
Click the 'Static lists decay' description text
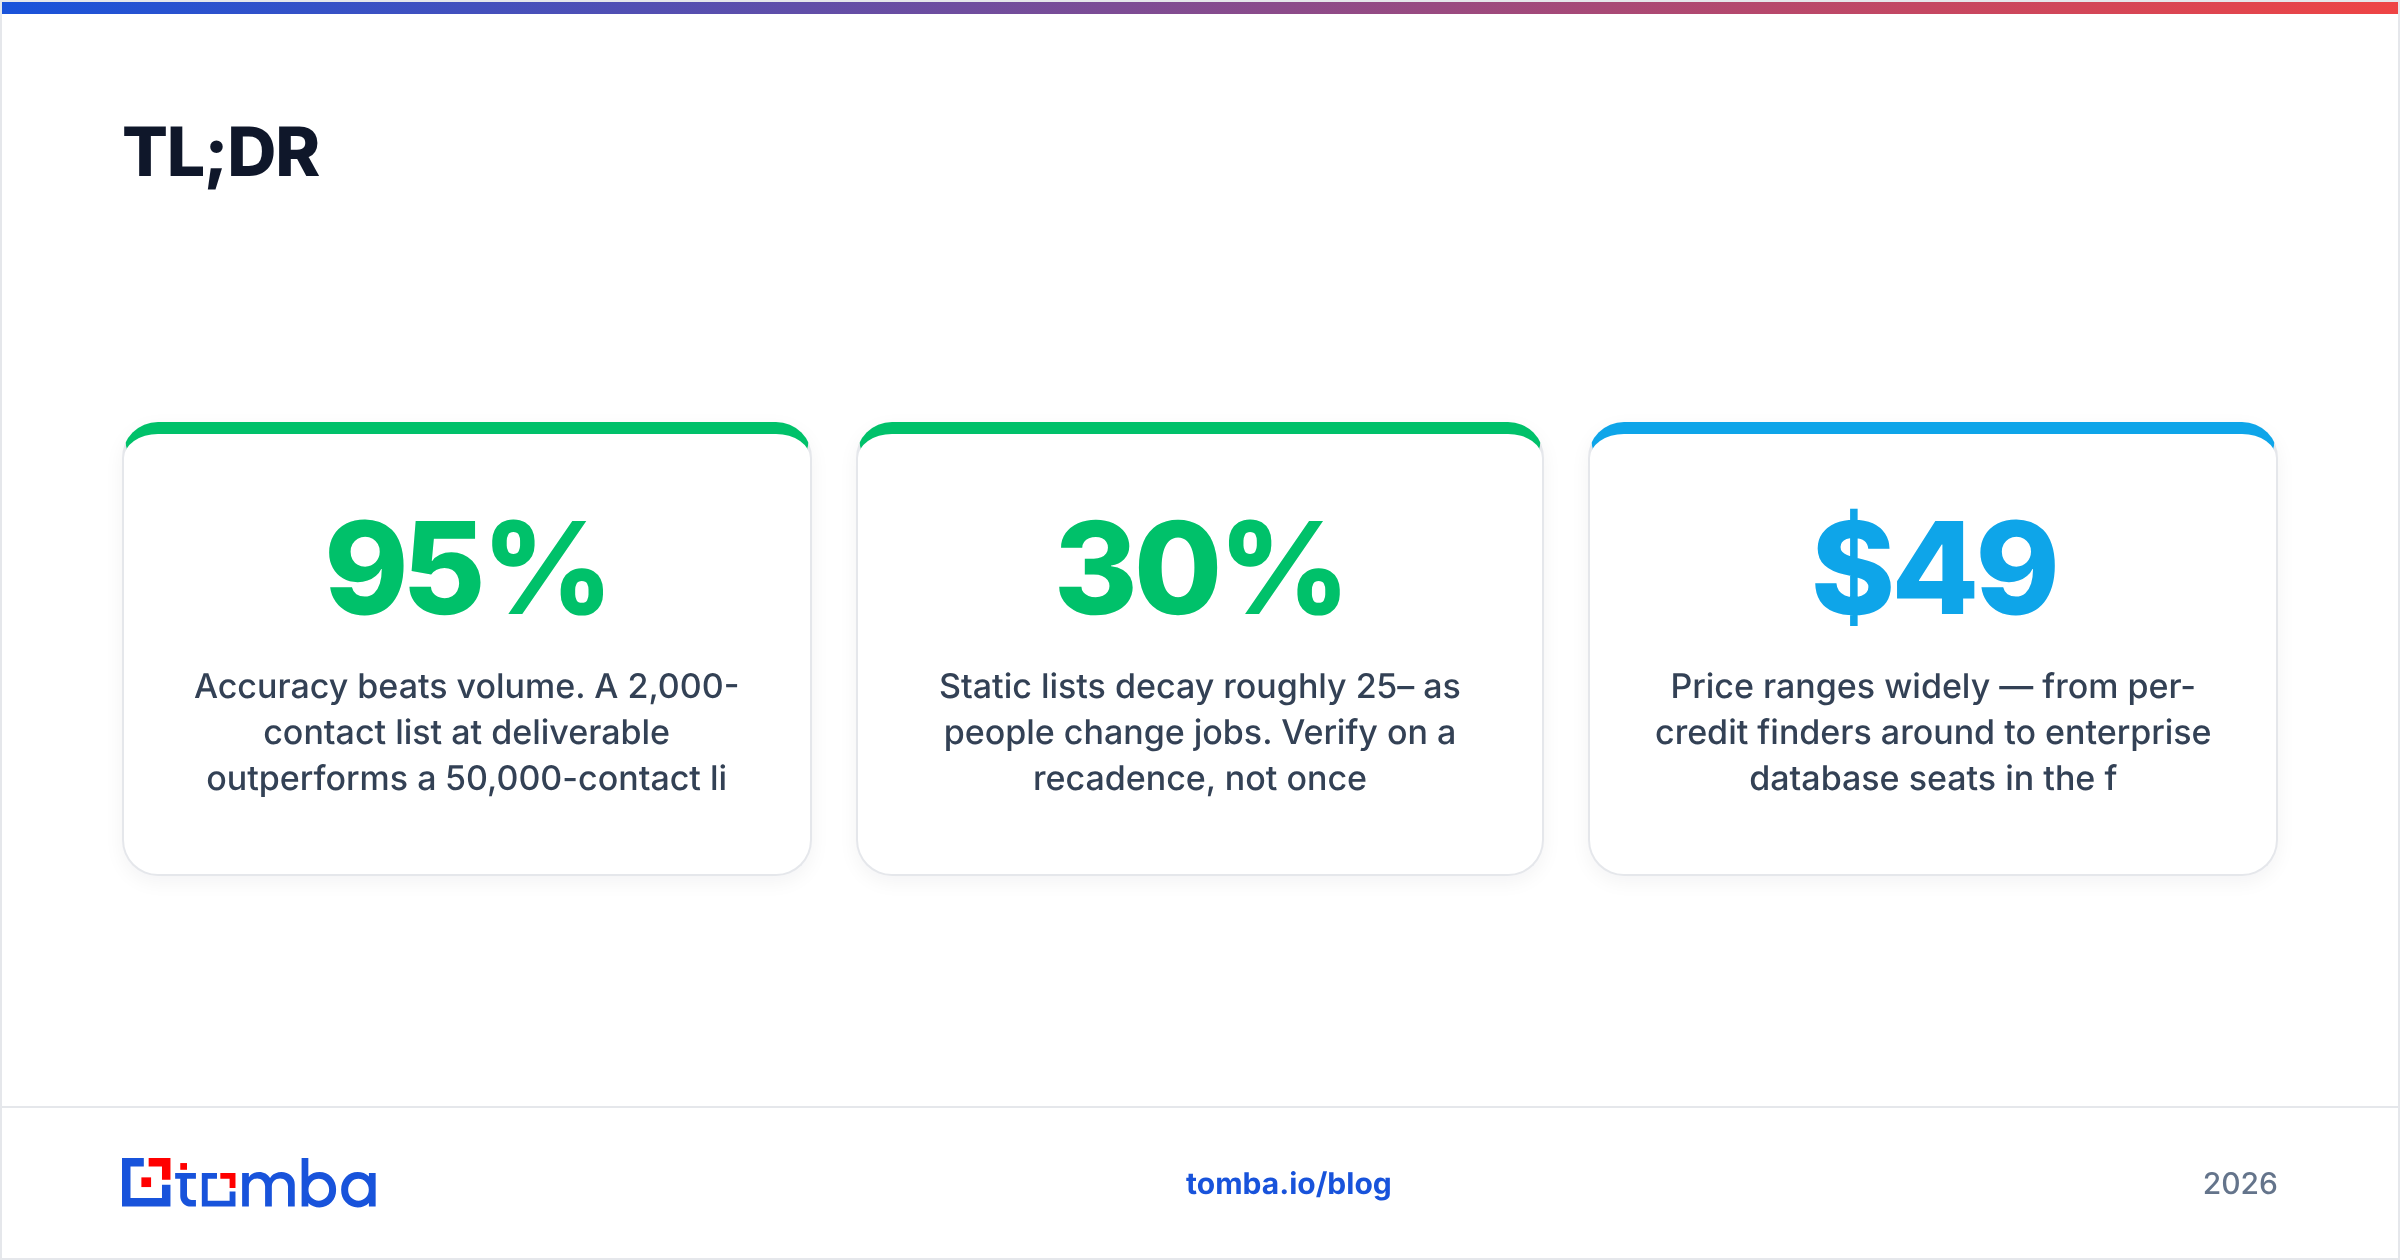tap(1200, 732)
